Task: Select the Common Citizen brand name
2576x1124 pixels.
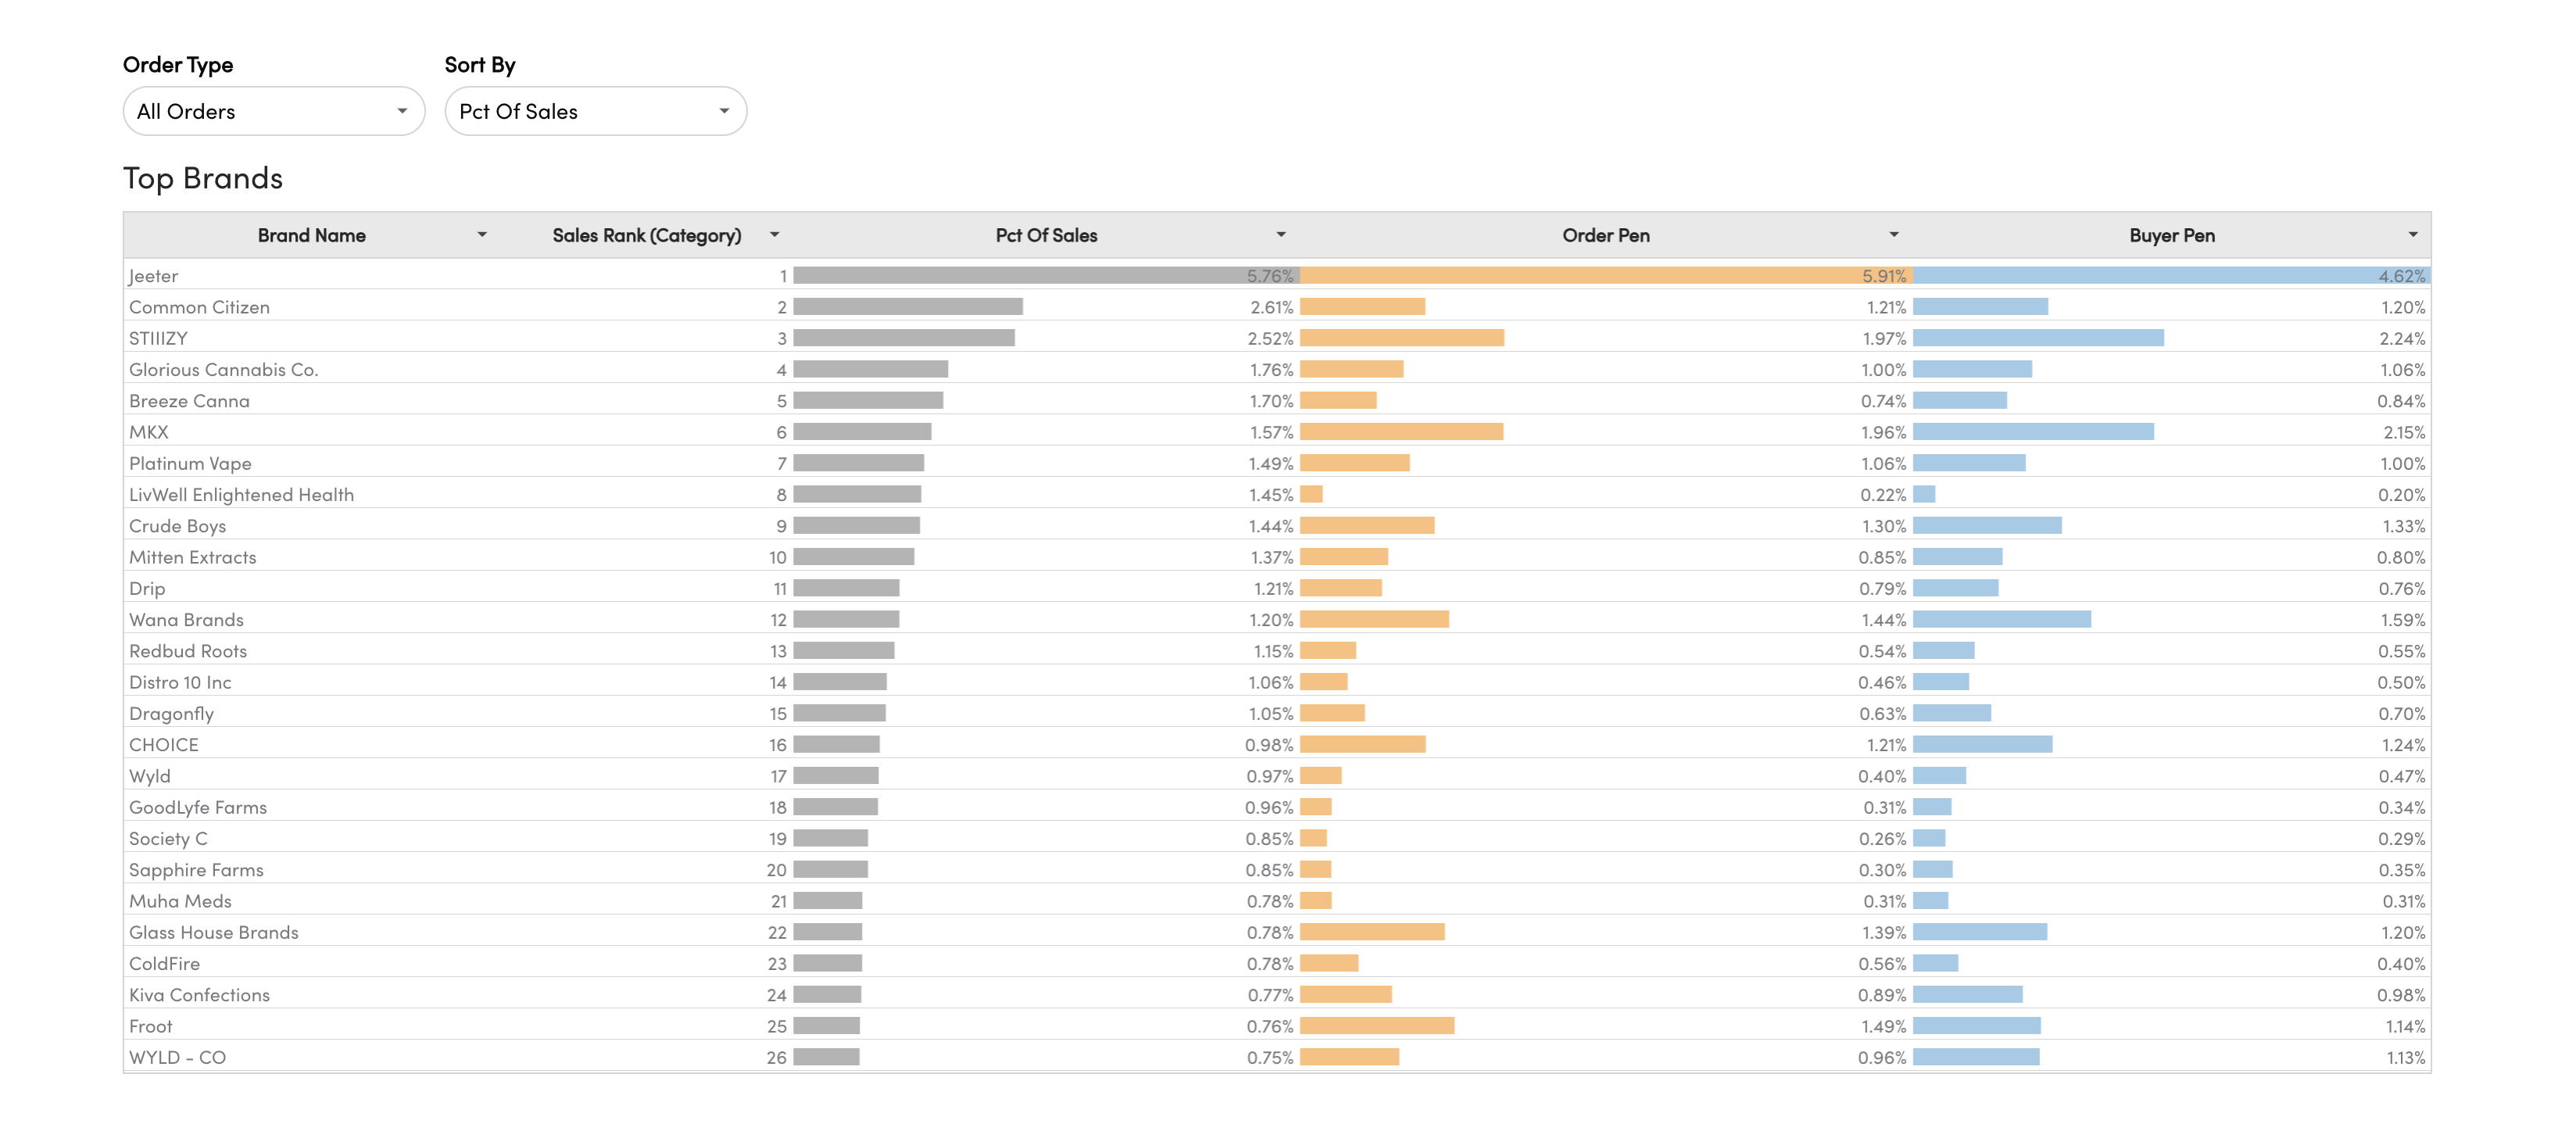Action: pyautogui.click(x=199, y=307)
